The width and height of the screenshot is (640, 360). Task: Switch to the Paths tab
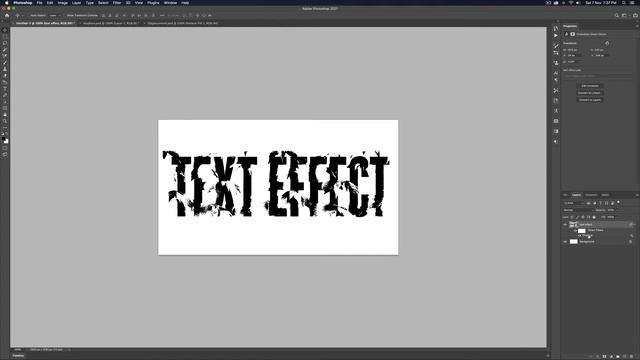(605, 195)
